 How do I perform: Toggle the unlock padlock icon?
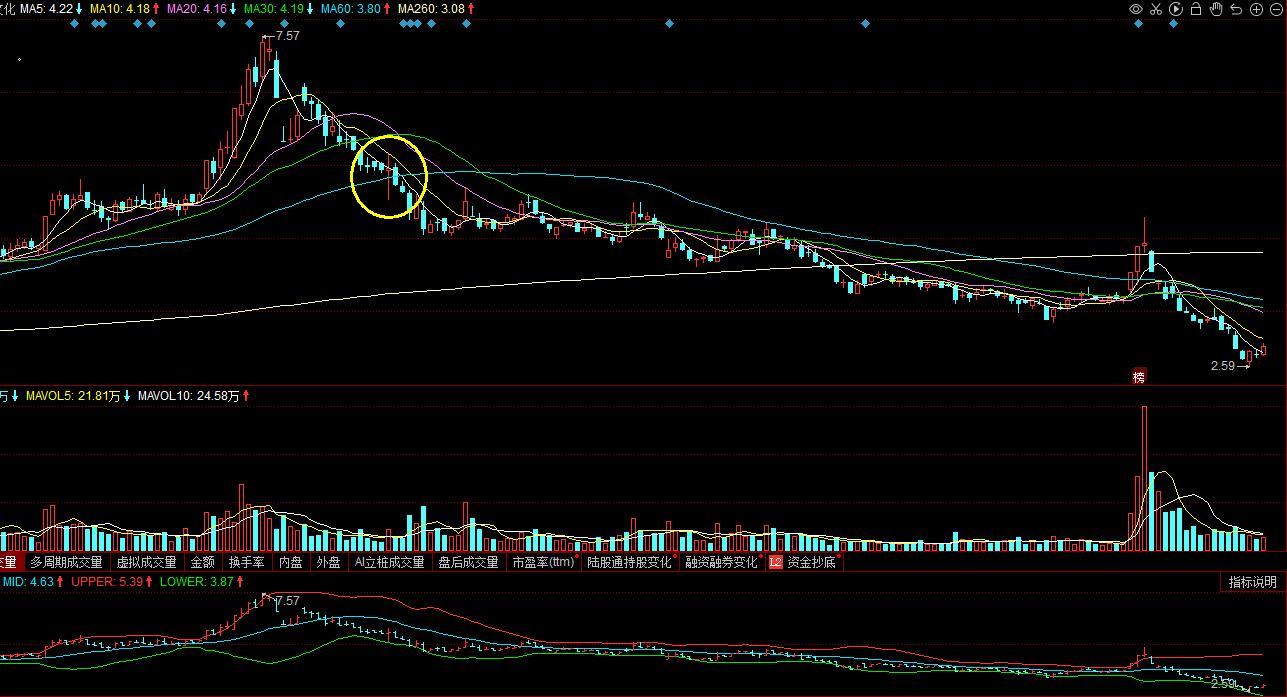(1196, 9)
